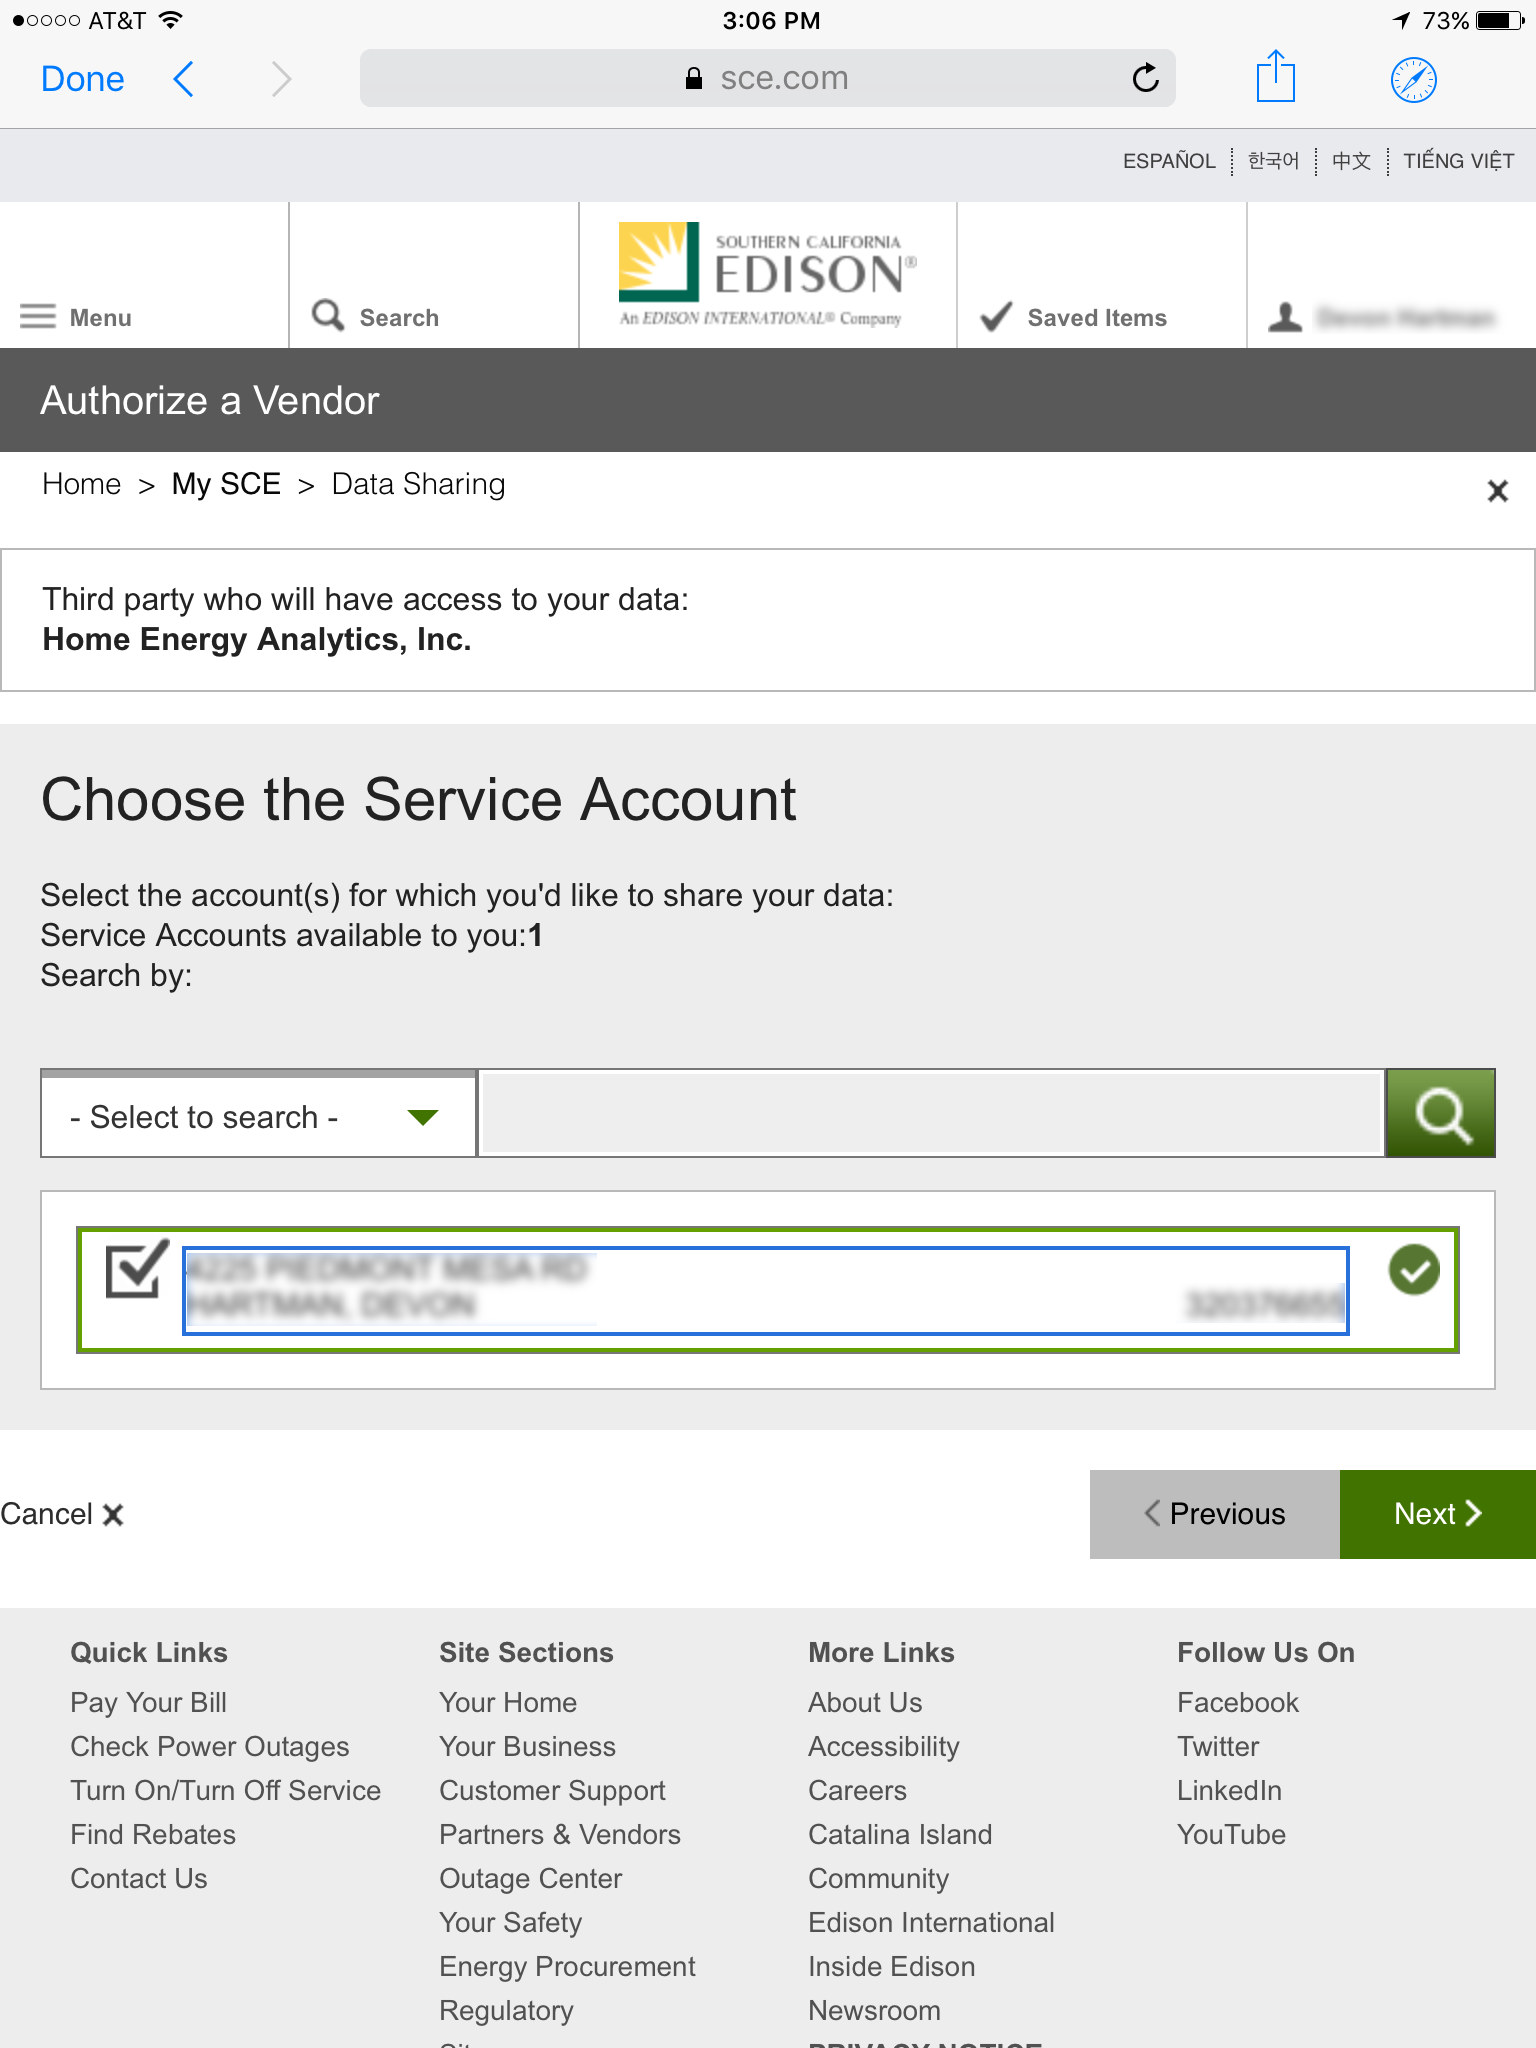This screenshot has width=1536, height=2048.
Task: Switch language to Chinese
Action: coord(1351,161)
